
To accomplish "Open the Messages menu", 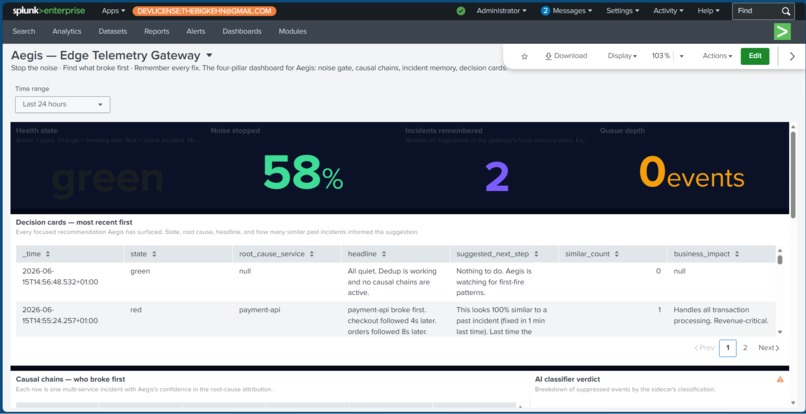I will [572, 11].
